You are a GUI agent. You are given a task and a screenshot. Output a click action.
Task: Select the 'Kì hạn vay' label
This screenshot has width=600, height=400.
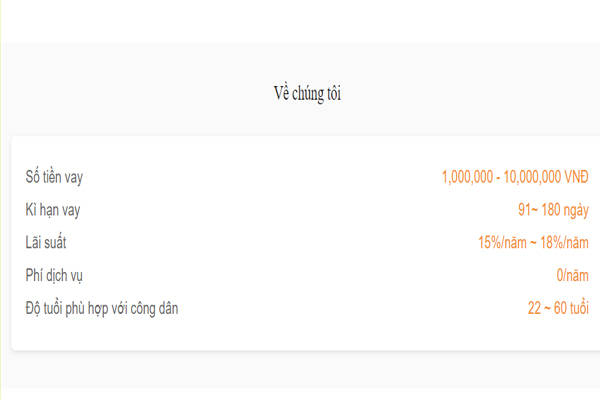tap(53, 210)
